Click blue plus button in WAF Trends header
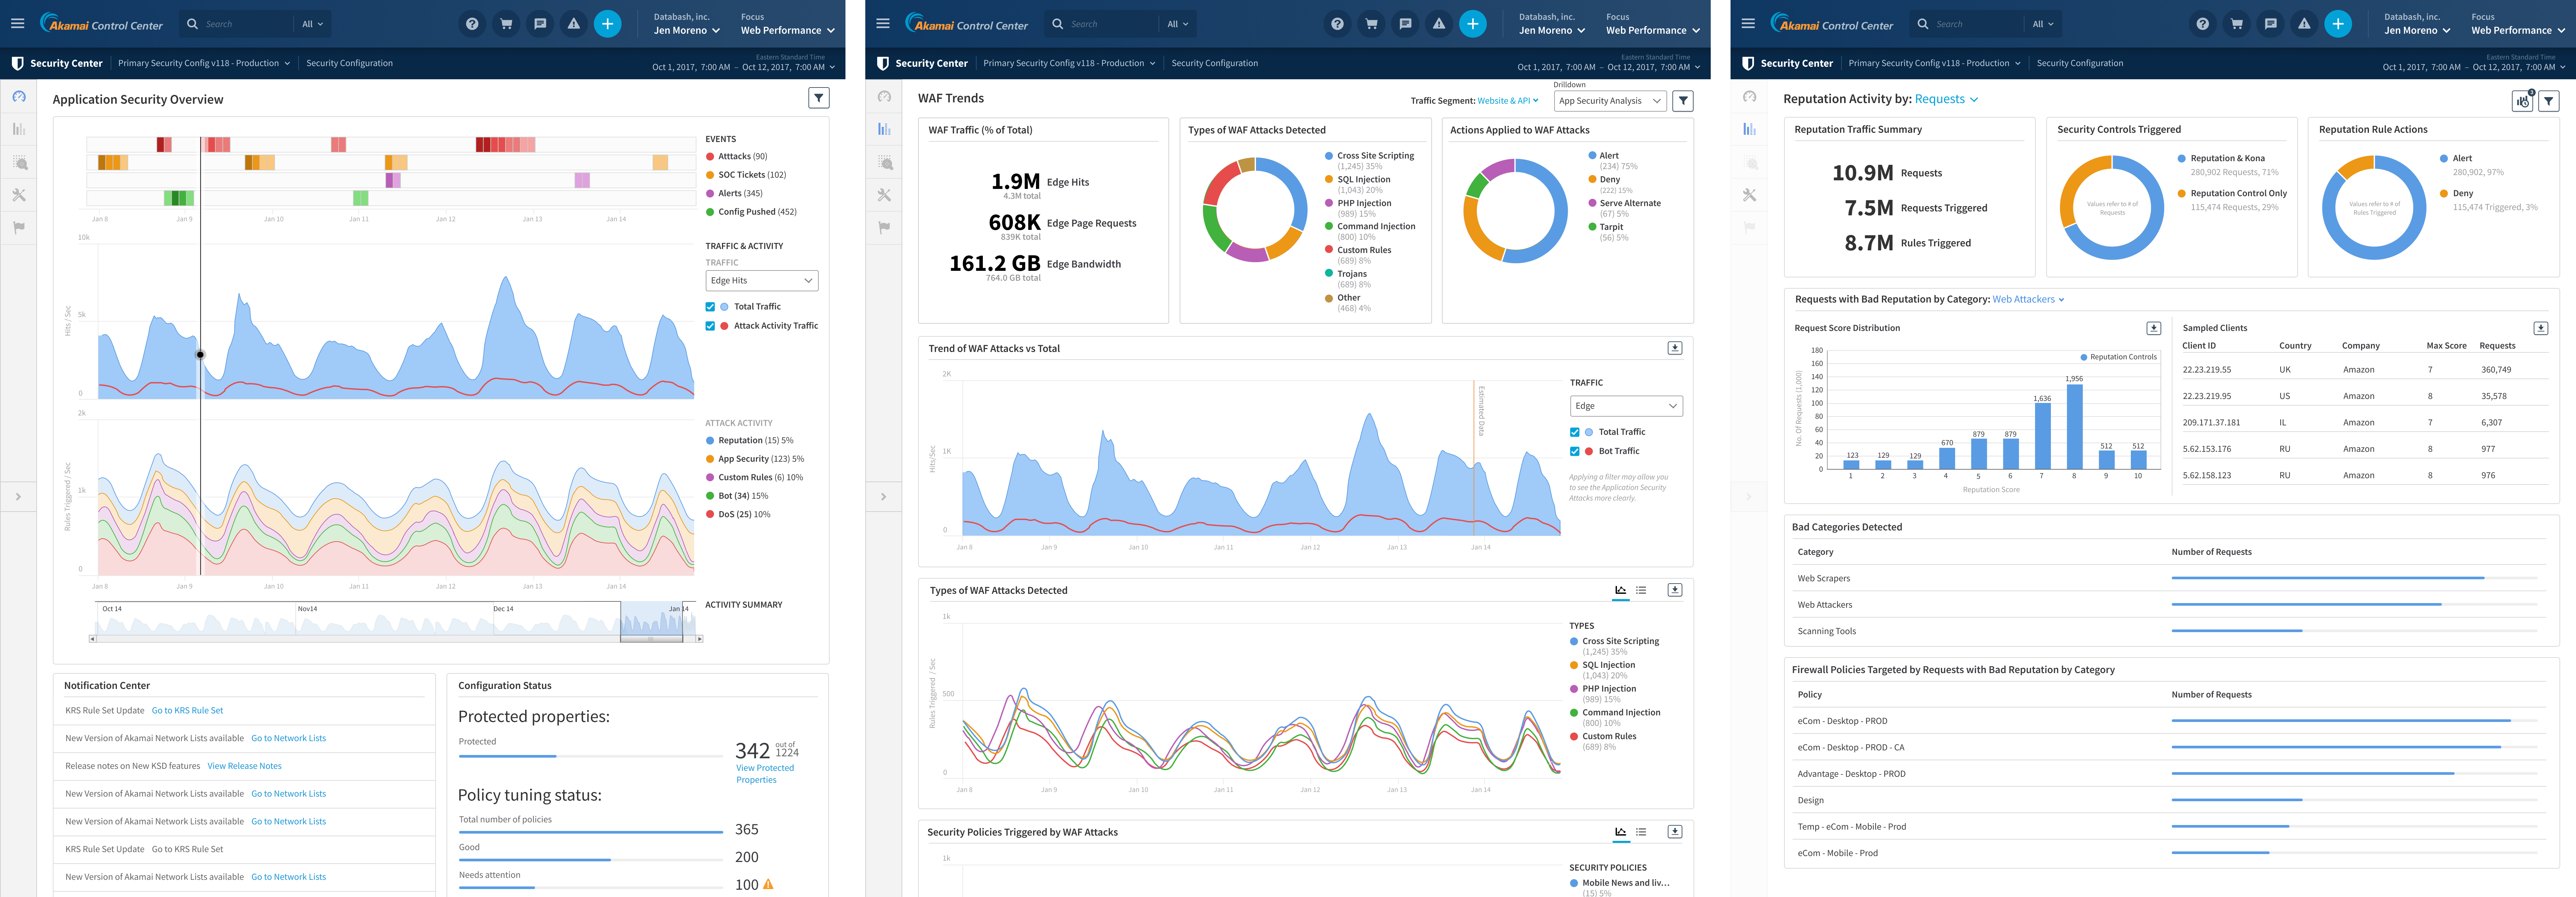Viewport: 2576px width, 897px height. [1473, 24]
